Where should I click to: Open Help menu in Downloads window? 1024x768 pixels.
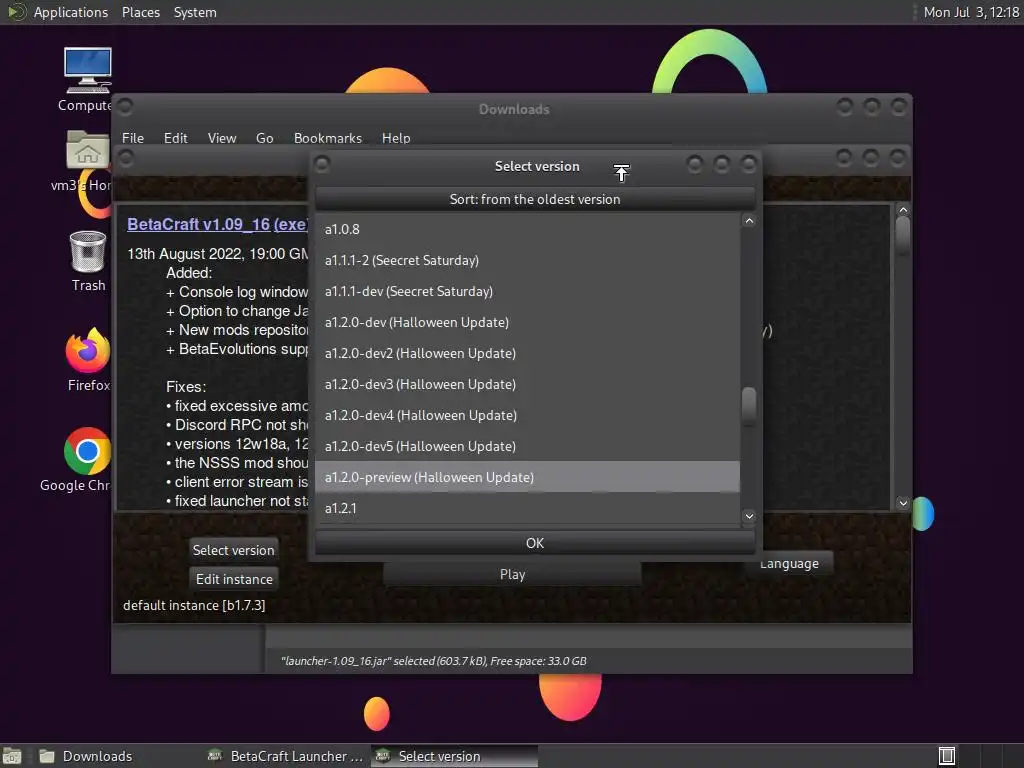click(396, 138)
